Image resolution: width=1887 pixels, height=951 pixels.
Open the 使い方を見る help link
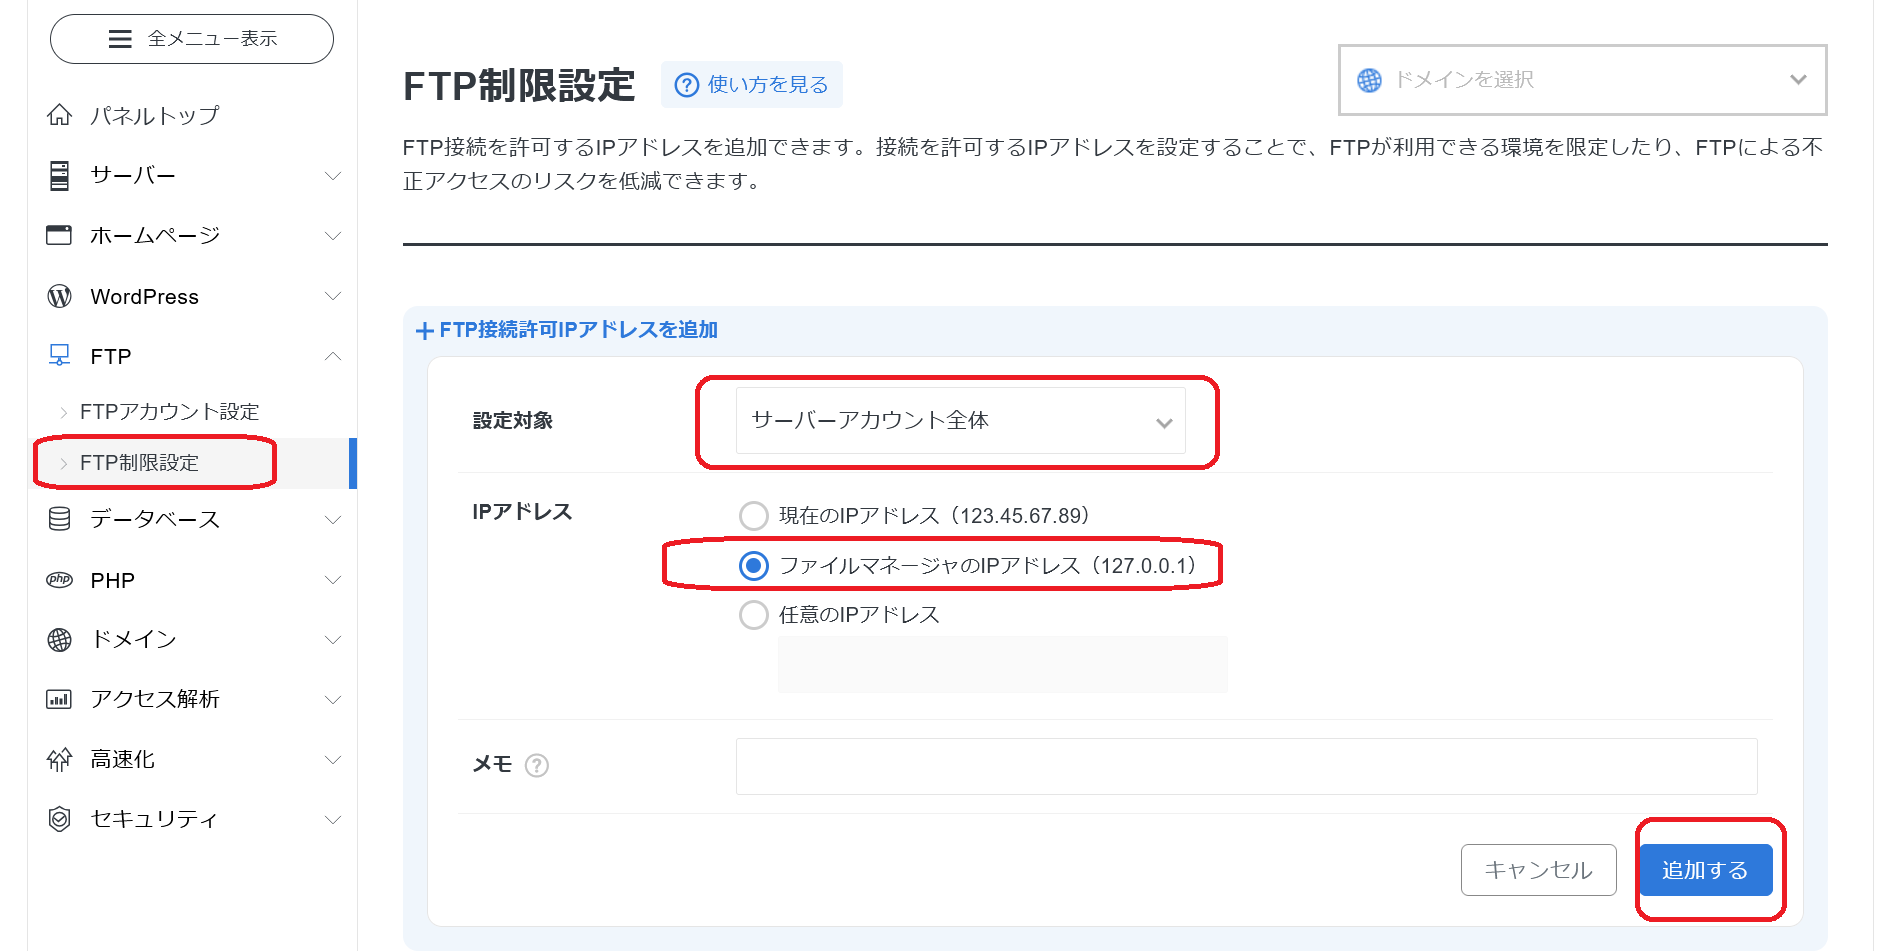[752, 85]
